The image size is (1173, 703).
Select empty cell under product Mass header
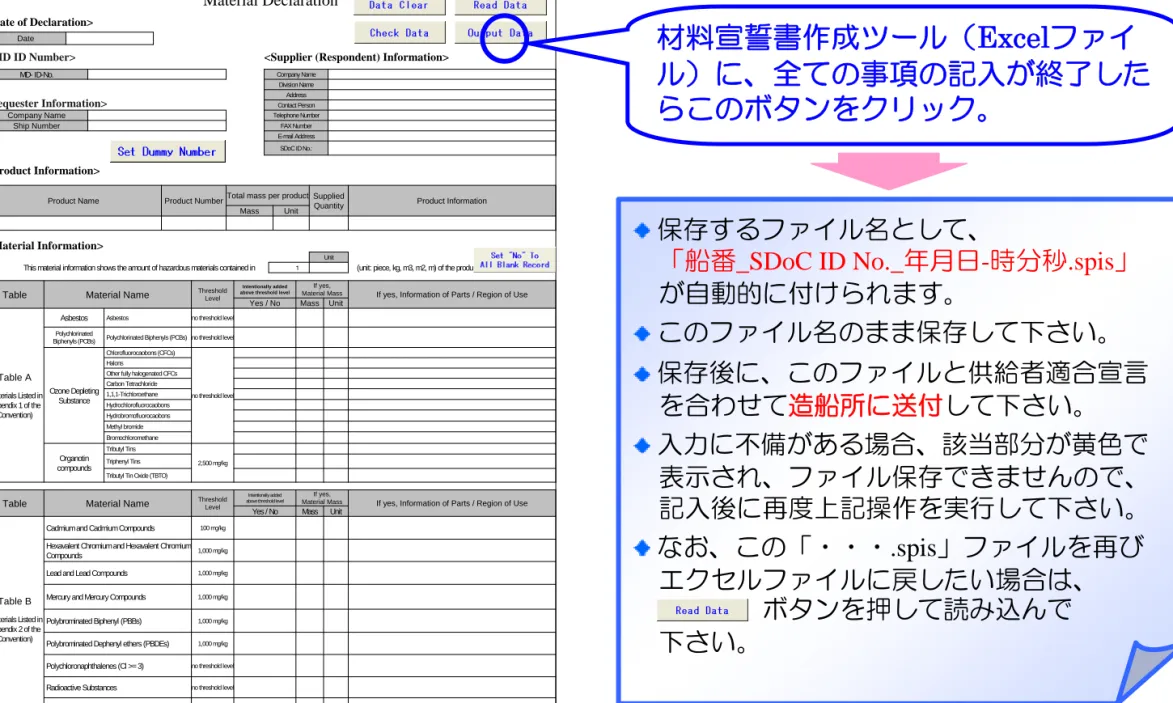[x=249, y=223]
